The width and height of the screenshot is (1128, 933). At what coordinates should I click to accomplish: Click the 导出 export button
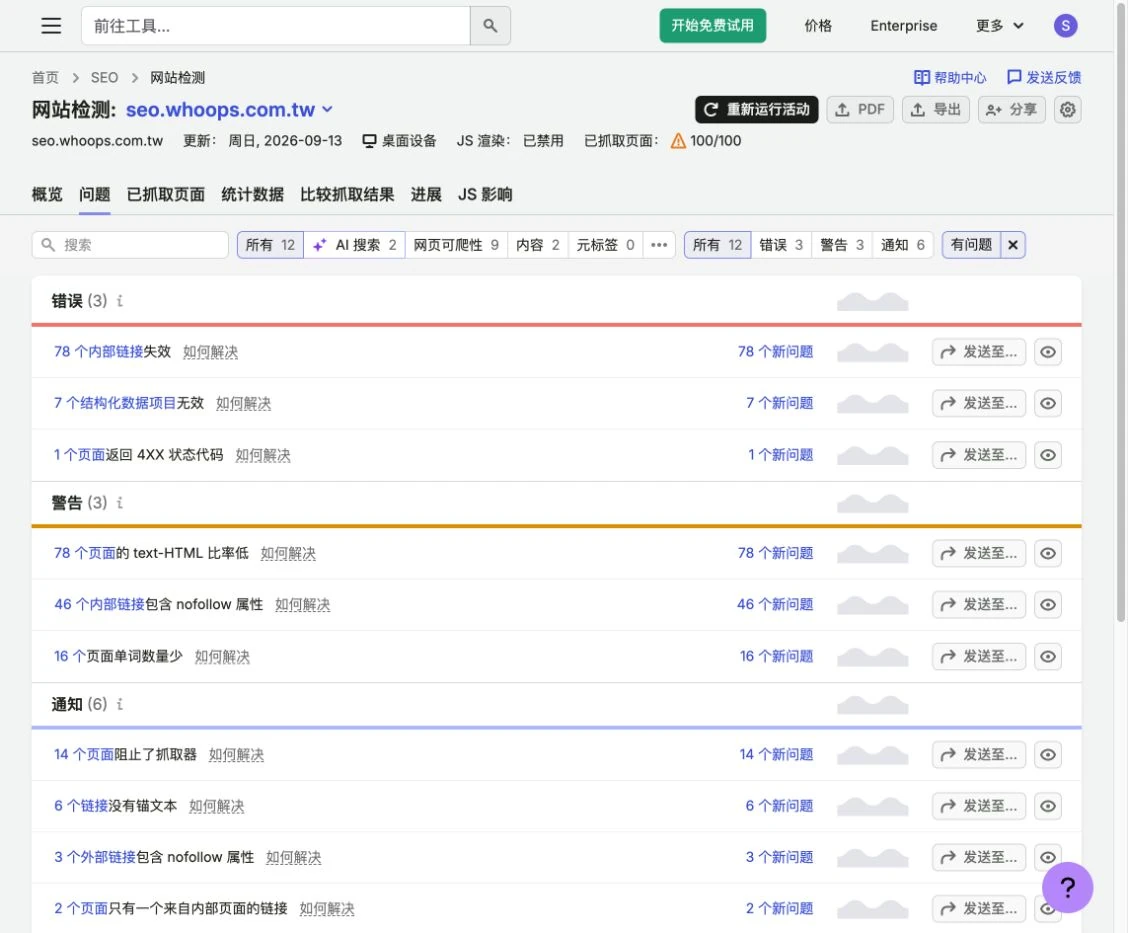coord(935,109)
